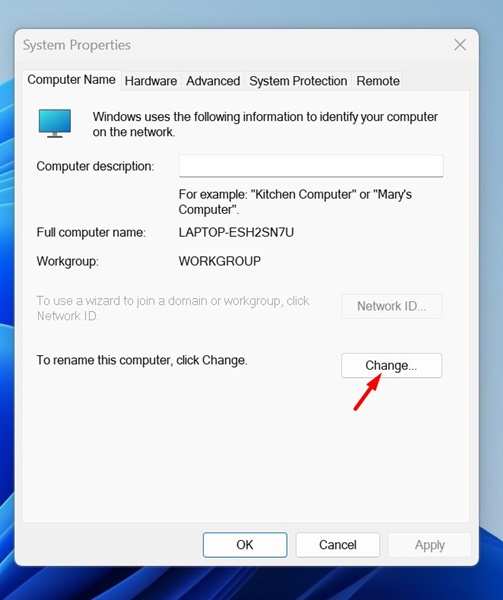This screenshot has width=503, height=600.
Task: Focus the Computer description text field
Action: [x=311, y=166]
